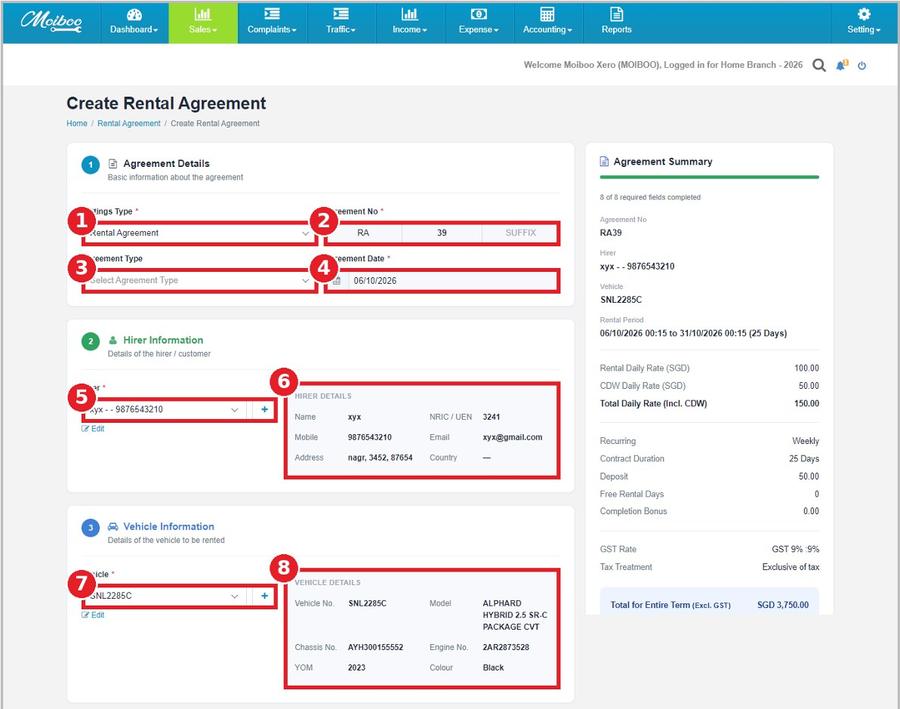The height and width of the screenshot is (709, 900).
Task: Open the Hirer selection dropdown
Action: point(165,409)
